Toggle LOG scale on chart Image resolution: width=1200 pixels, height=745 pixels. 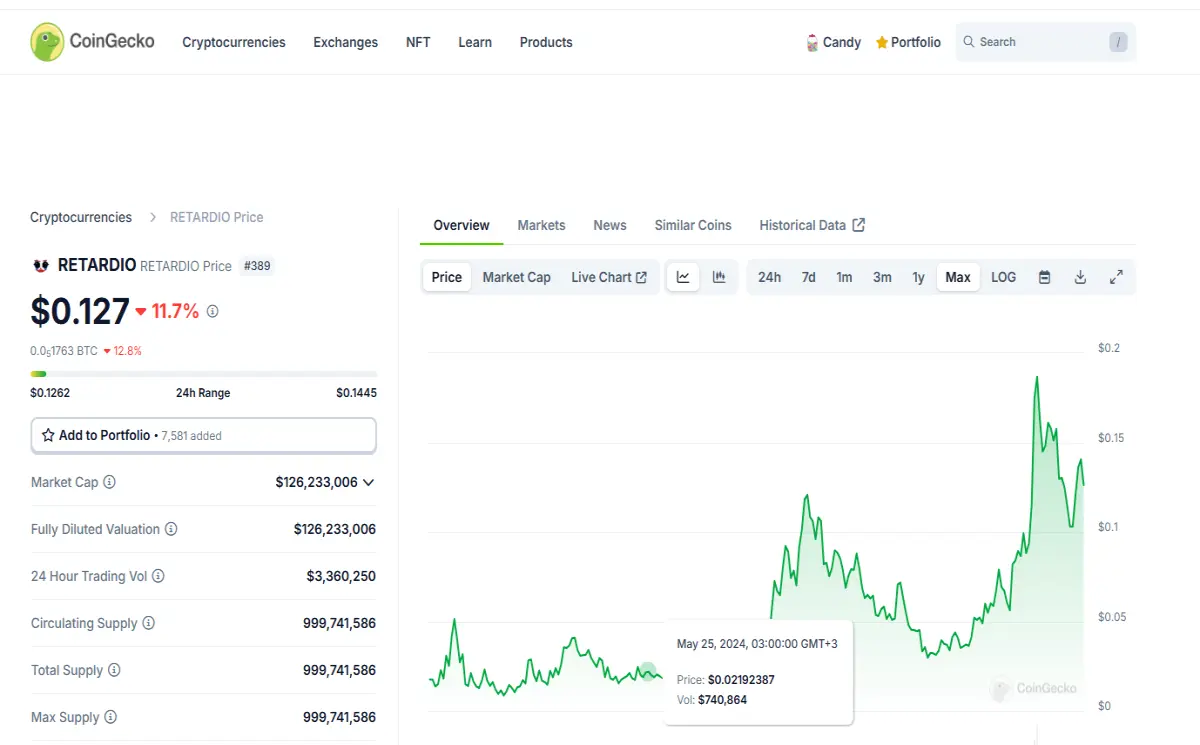tap(1003, 277)
